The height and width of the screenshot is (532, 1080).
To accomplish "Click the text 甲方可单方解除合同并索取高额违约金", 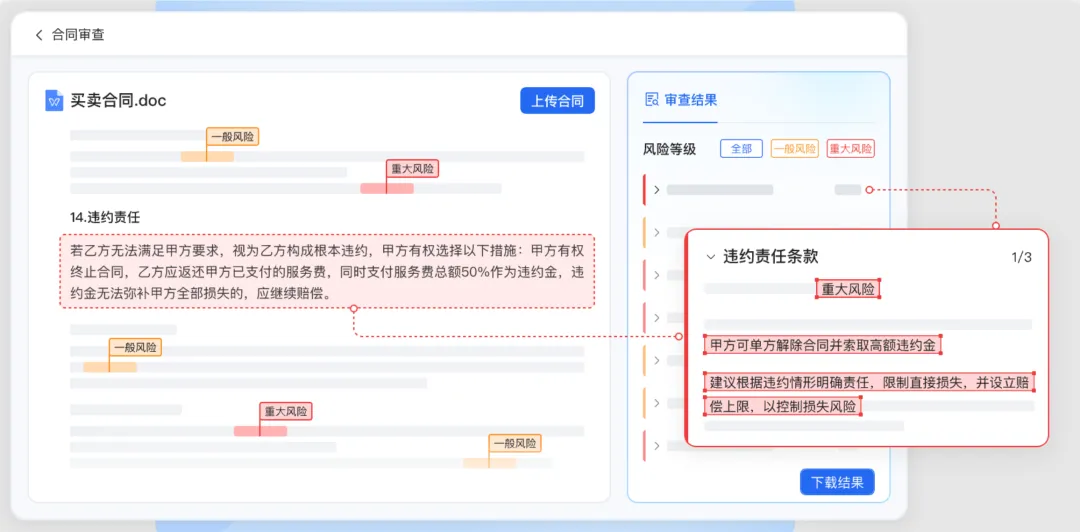I will [x=822, y=345].
